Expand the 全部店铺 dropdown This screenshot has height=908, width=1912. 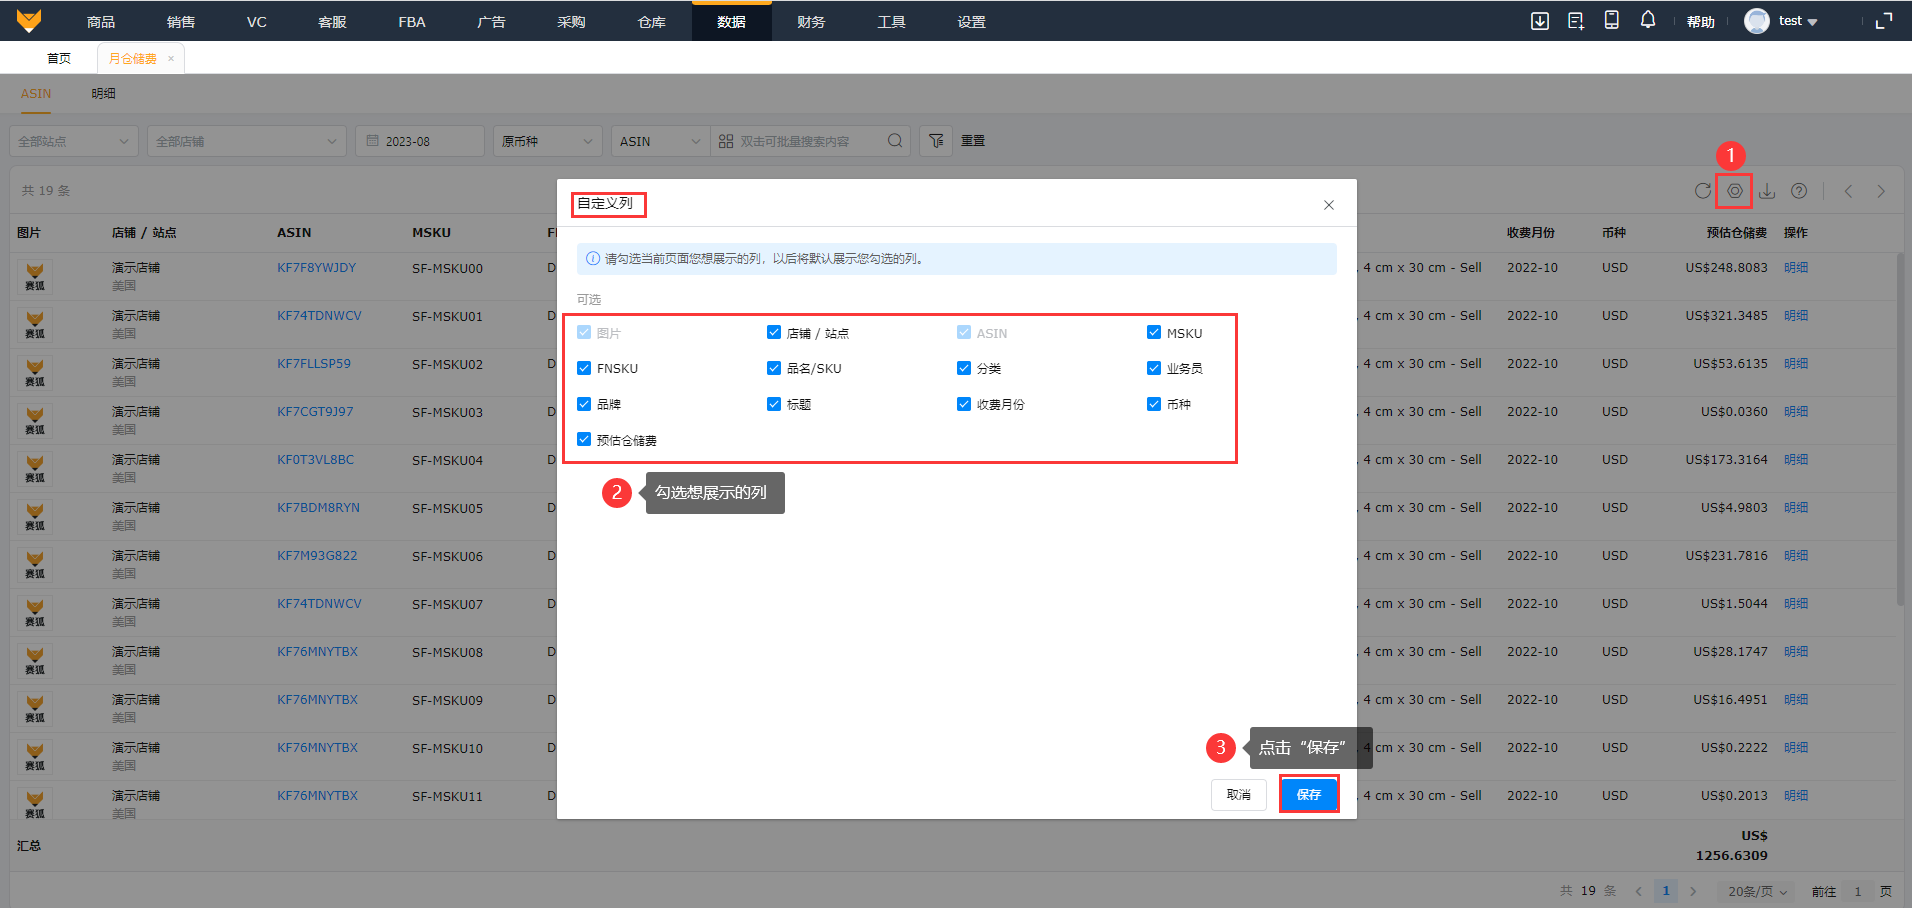pyautogui.click(x=247, y=141)
